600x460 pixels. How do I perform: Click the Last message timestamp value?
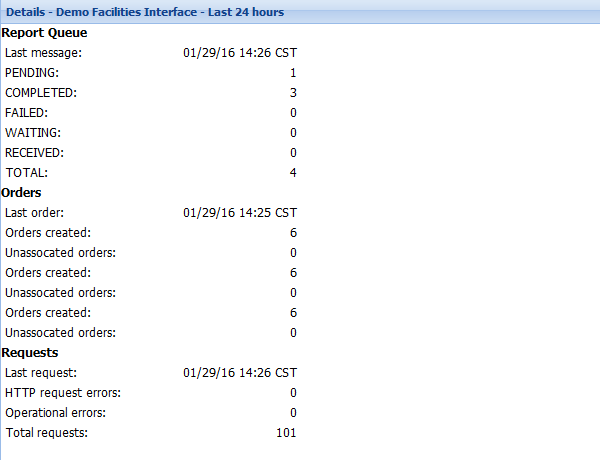(x=240, y=53)
